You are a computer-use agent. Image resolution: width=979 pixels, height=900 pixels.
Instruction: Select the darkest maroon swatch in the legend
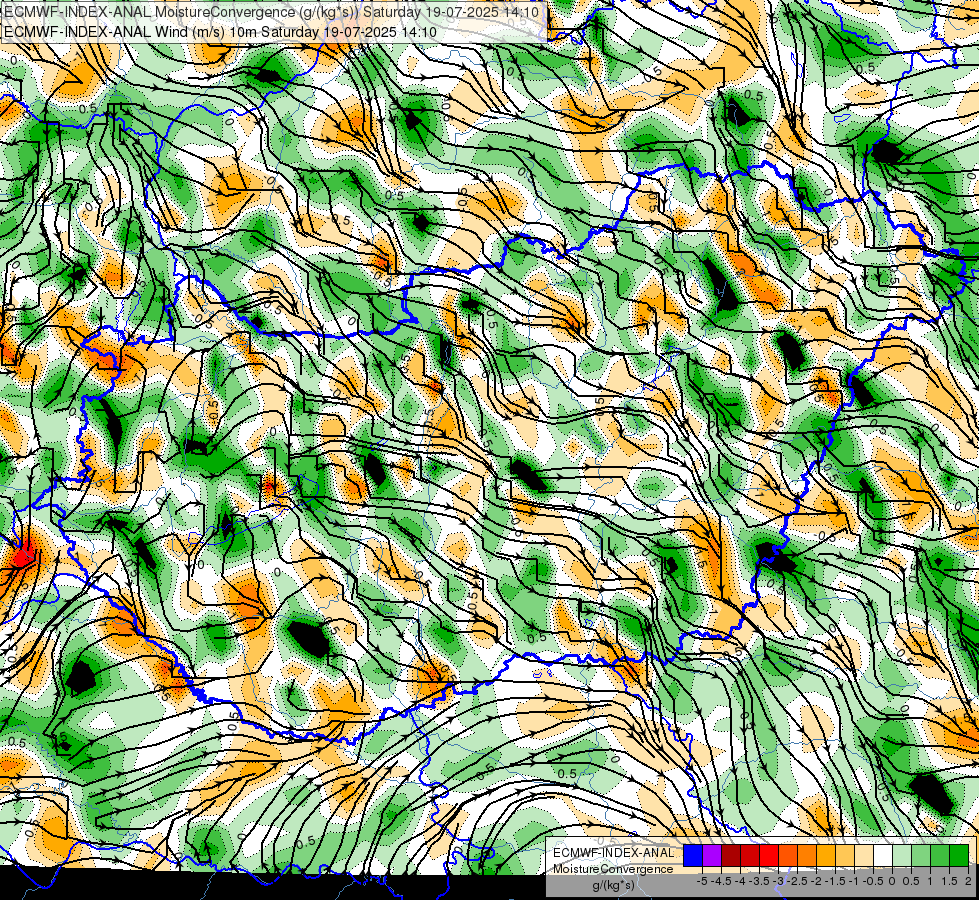[731, 855]
